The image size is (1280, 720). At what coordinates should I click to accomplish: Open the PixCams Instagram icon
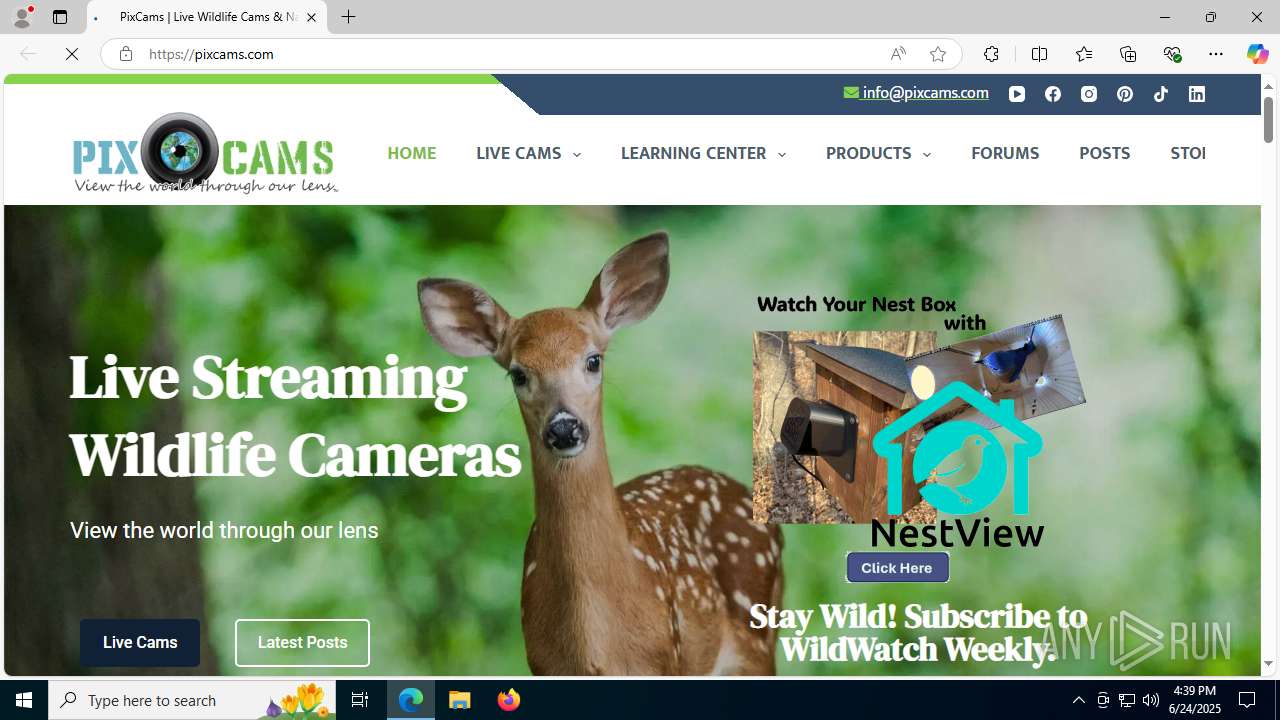pyautogui.click(x=1089, y=94)
